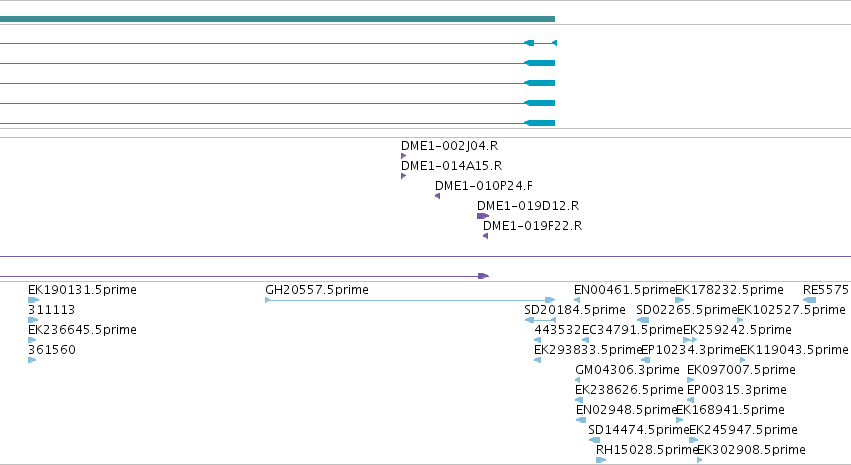The width and height of the screenshot is (851, 465).
Task: Click the blue glyph under SD02265.5prime
Action: tap(643, 320)
